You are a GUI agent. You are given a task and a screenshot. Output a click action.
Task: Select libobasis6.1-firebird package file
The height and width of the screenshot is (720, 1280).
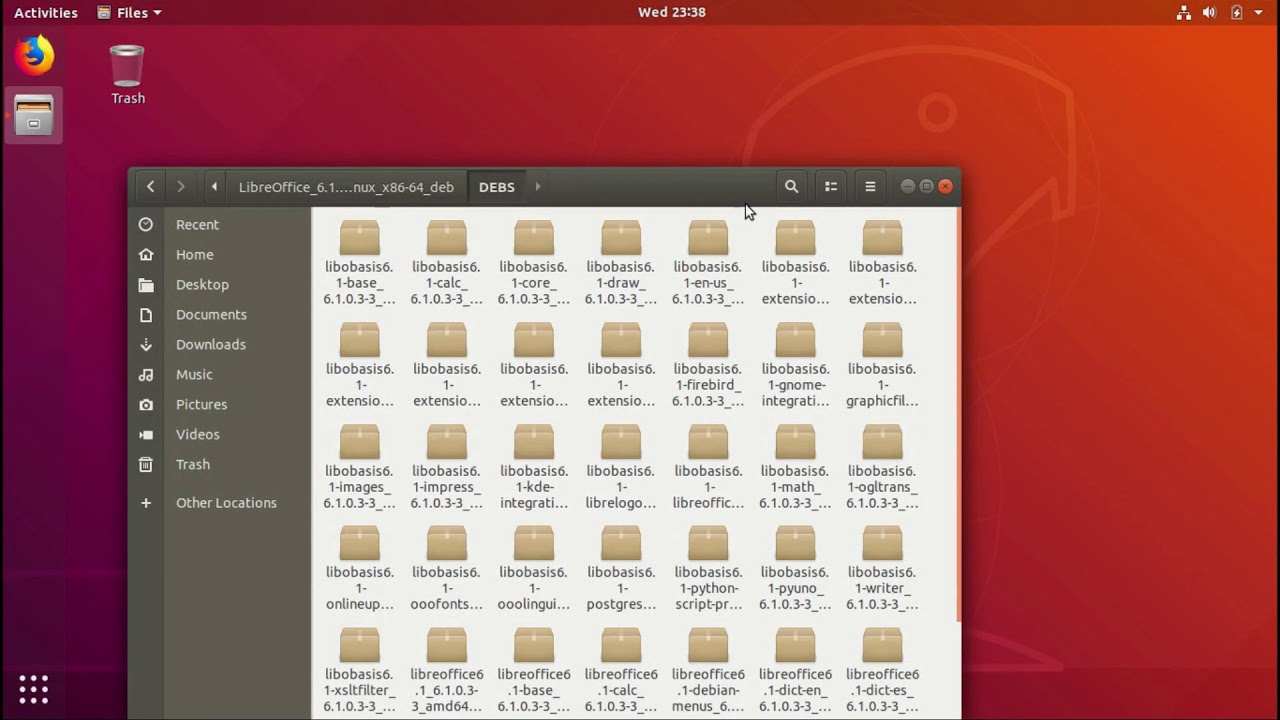(x=708, y=365)
